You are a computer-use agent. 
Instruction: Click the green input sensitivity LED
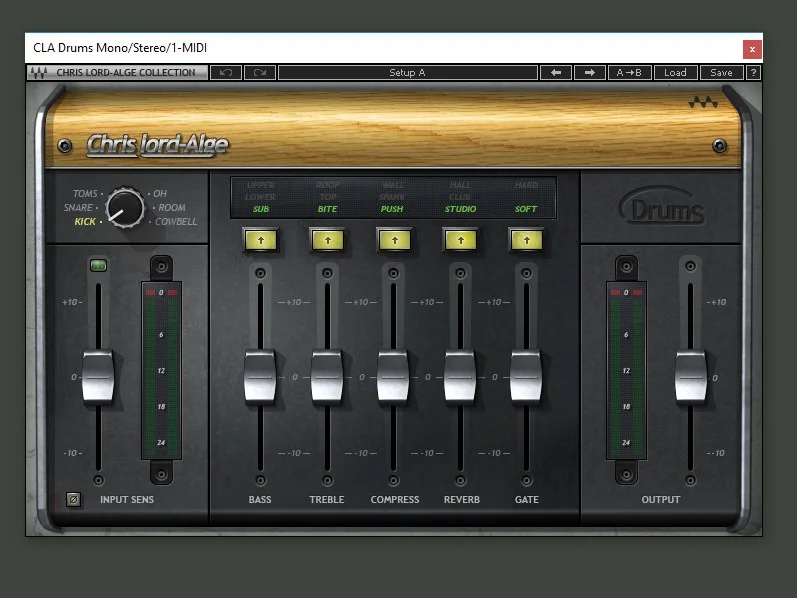pos(98,265)
